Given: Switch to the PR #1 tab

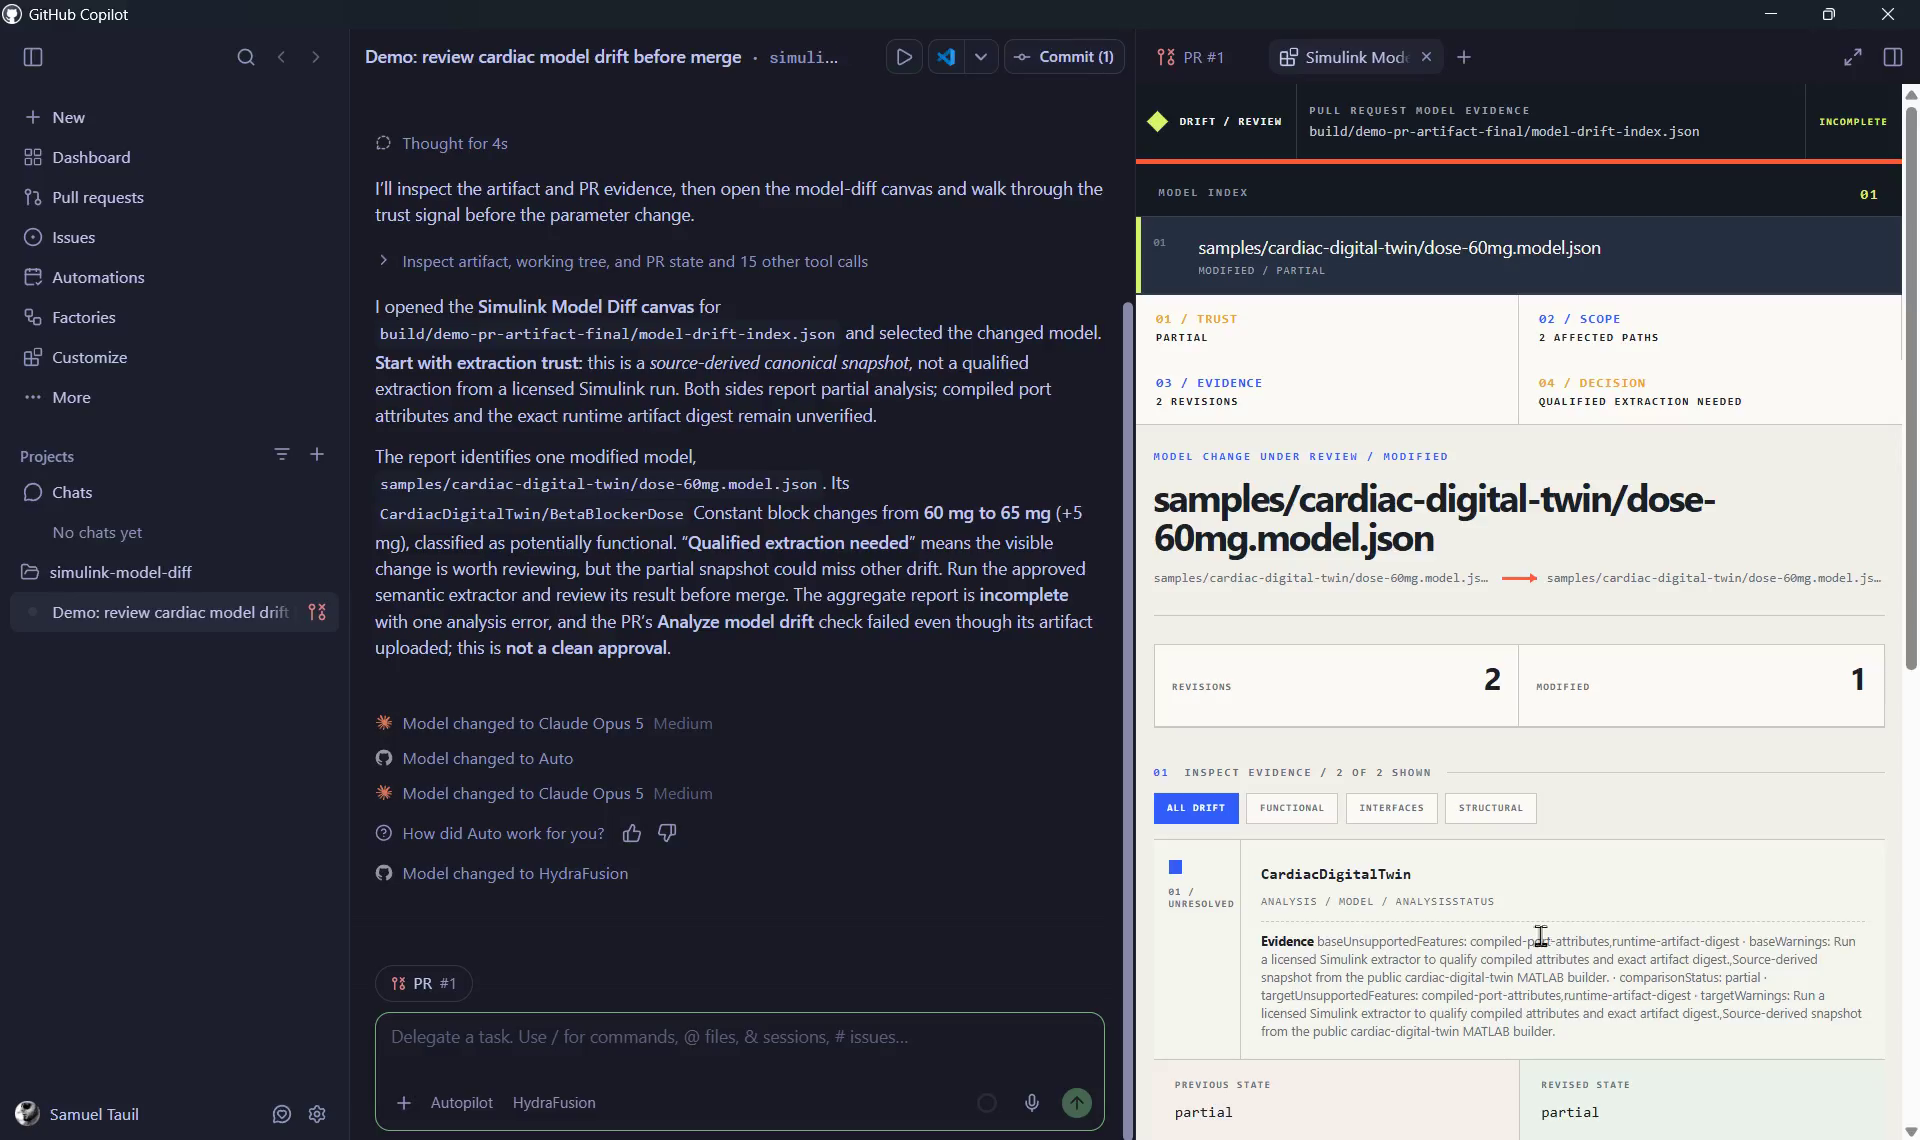Looking at the screenshot, I should [1191, 57].
